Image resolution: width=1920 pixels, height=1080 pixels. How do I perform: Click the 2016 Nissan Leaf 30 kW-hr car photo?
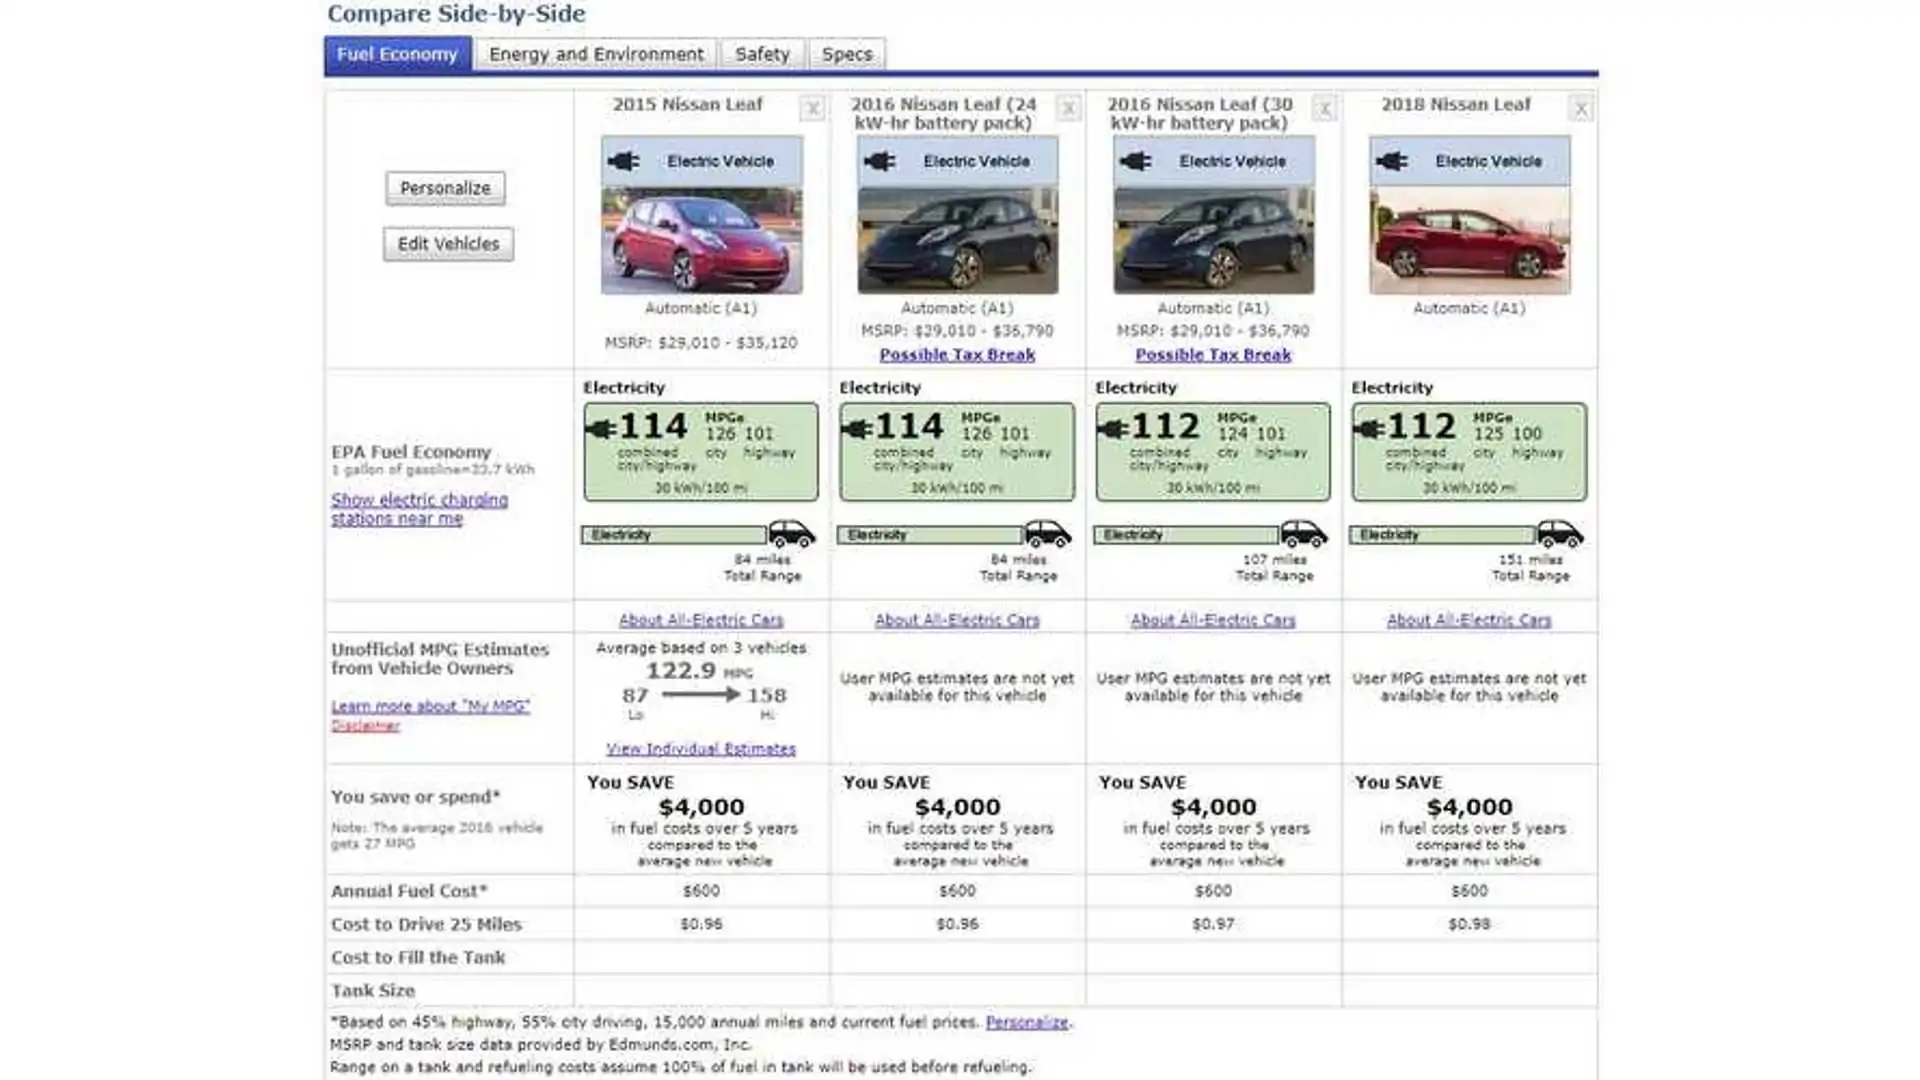[1213, 240]
